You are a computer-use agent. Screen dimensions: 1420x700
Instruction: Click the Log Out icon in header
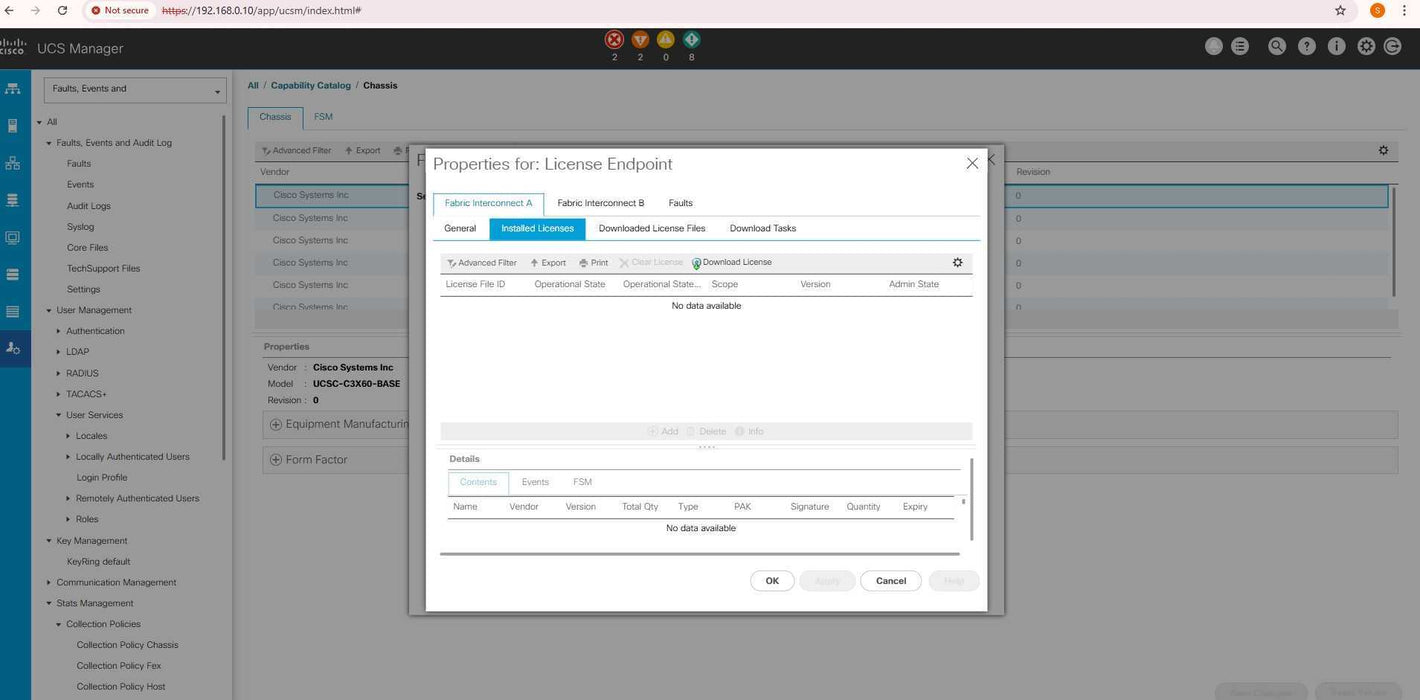point(1392,46)
